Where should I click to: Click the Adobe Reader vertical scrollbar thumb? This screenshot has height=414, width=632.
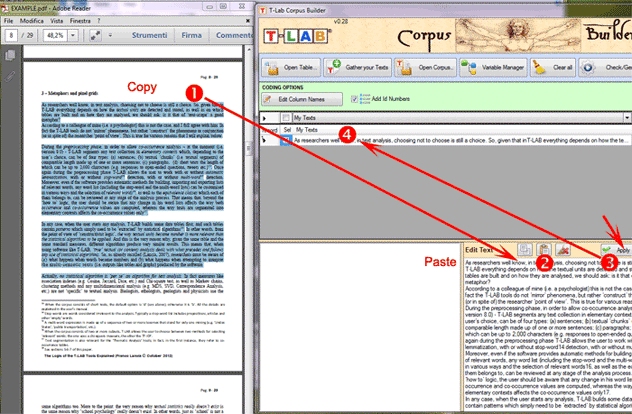click(x=249, y=148)
